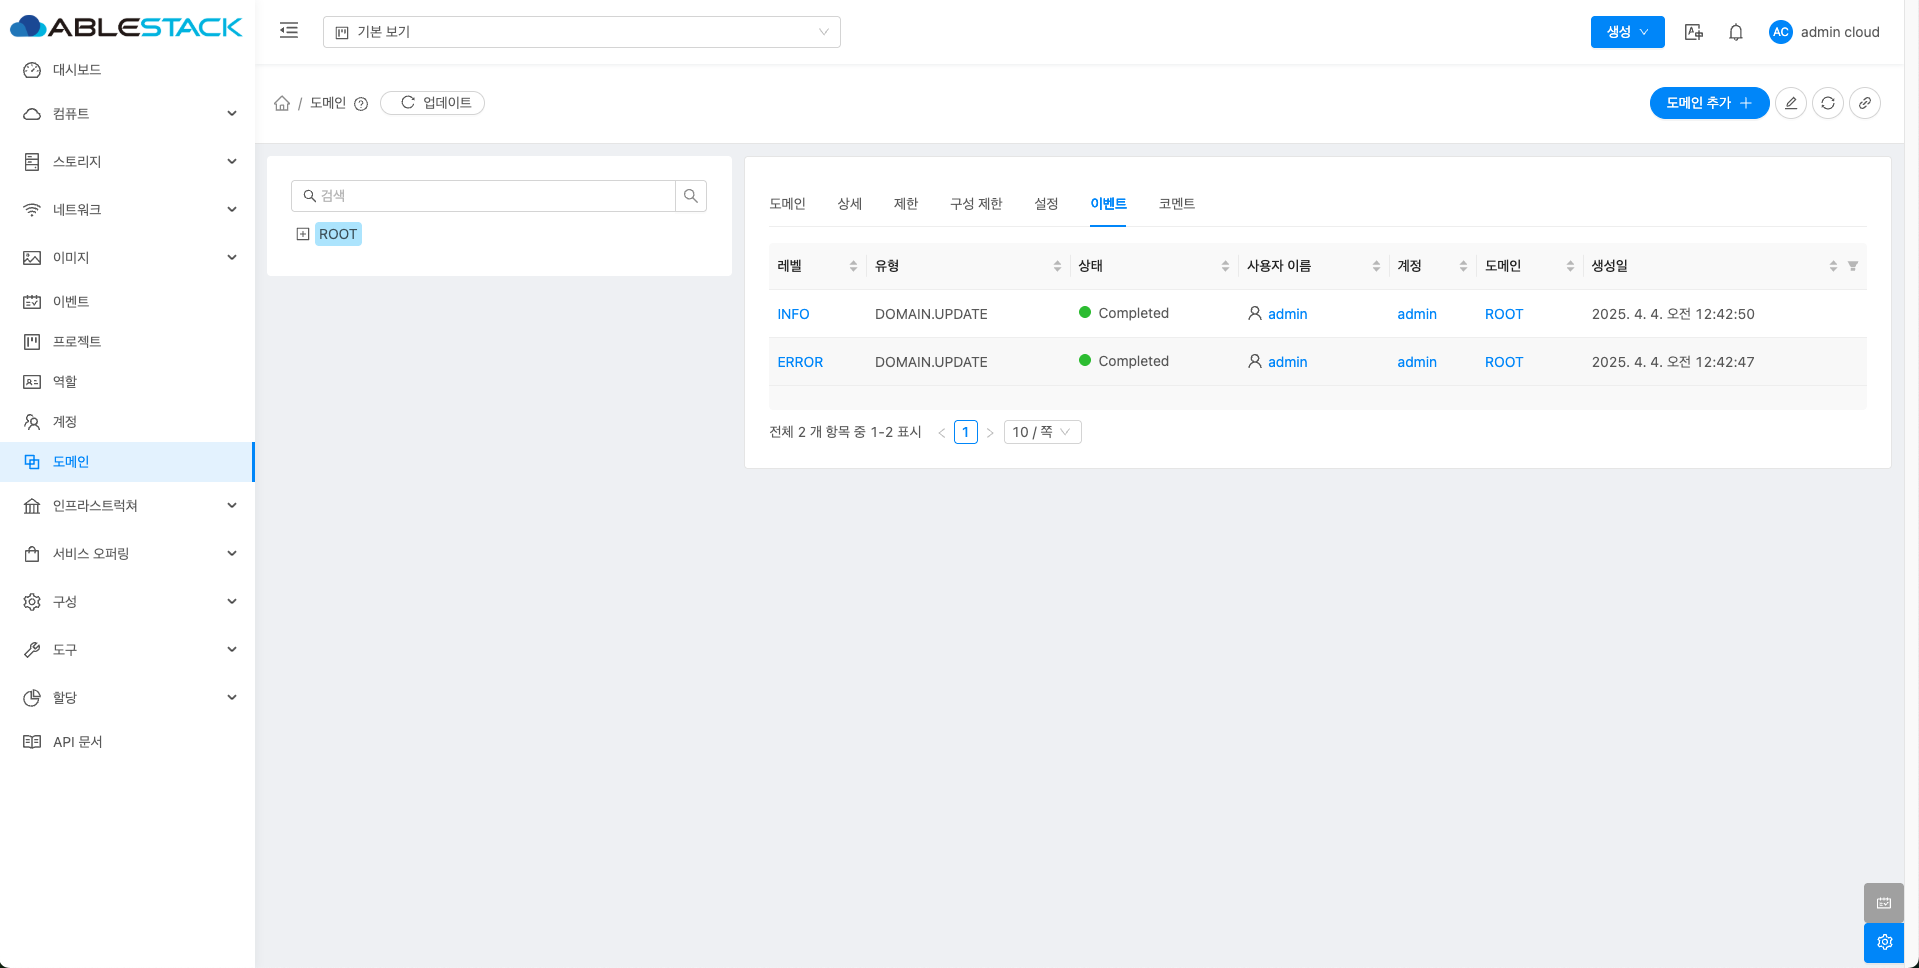
Task: Click the filter icon in table header
Action: coord(1853,266)
